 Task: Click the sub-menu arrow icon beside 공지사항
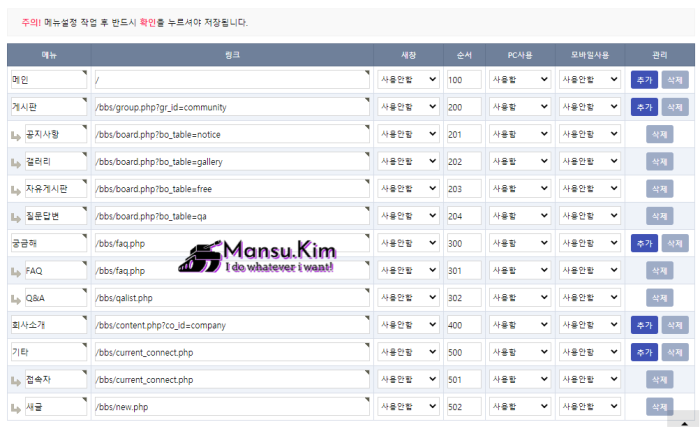pos(16,136)
